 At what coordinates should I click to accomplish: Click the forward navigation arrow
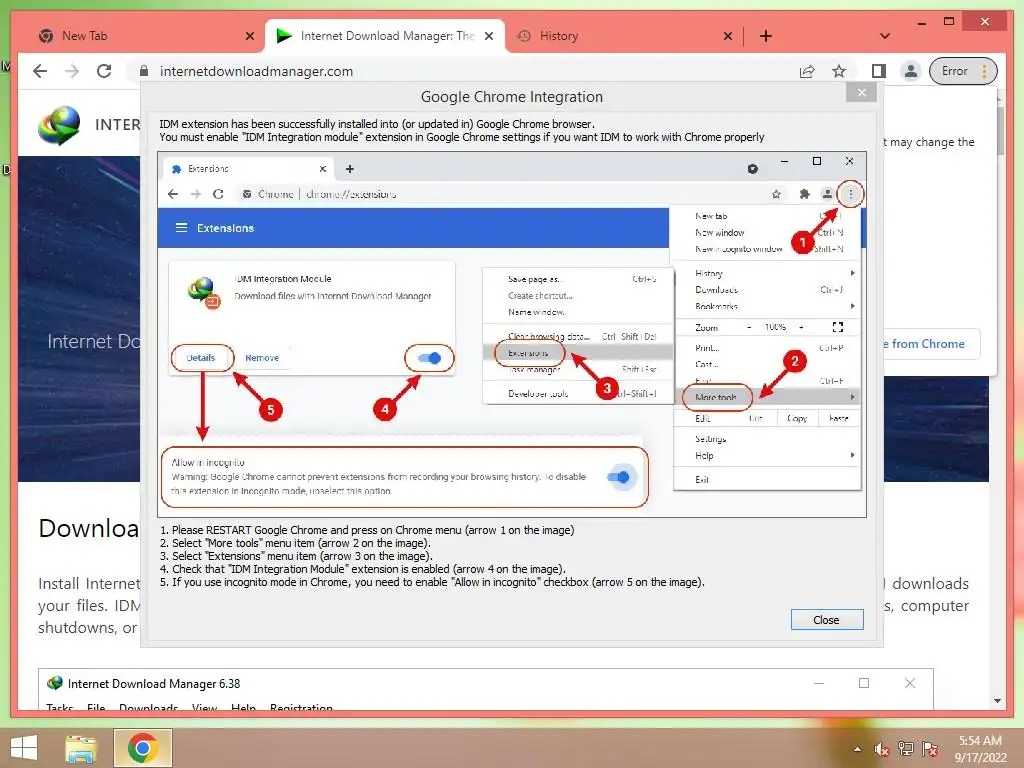tap(72, 71)
